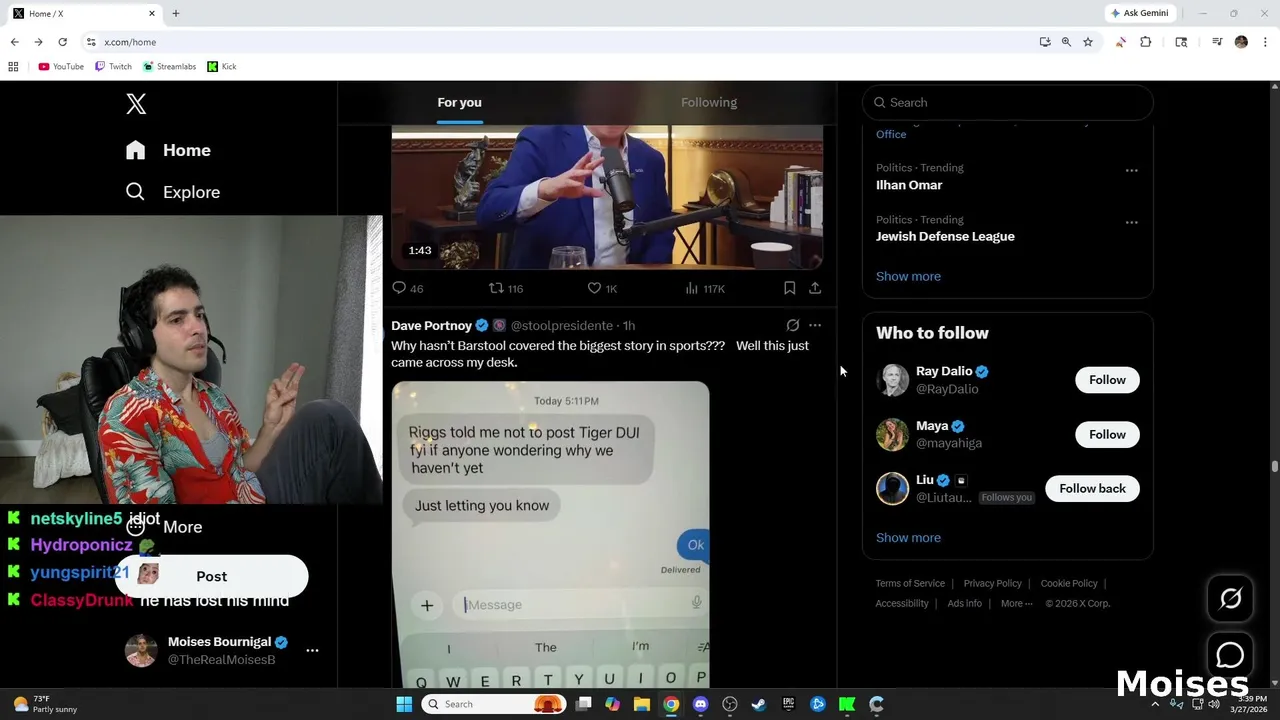Open the Messages floating chat button
The height and width of the screenshot is (720, 1280).
[x=1230, y=655]
